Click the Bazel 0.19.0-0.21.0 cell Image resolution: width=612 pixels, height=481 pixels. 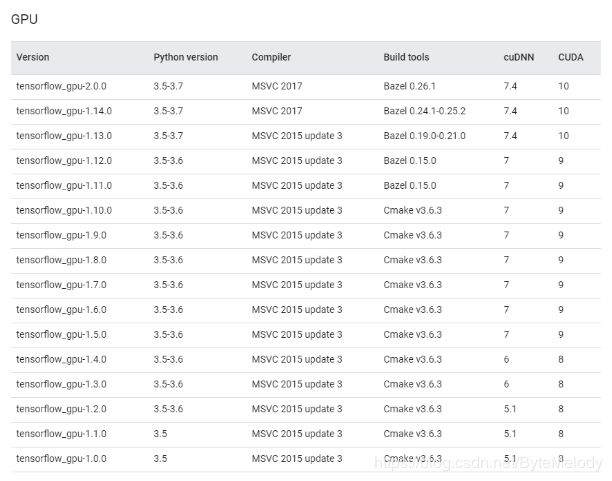pos(425,136)
